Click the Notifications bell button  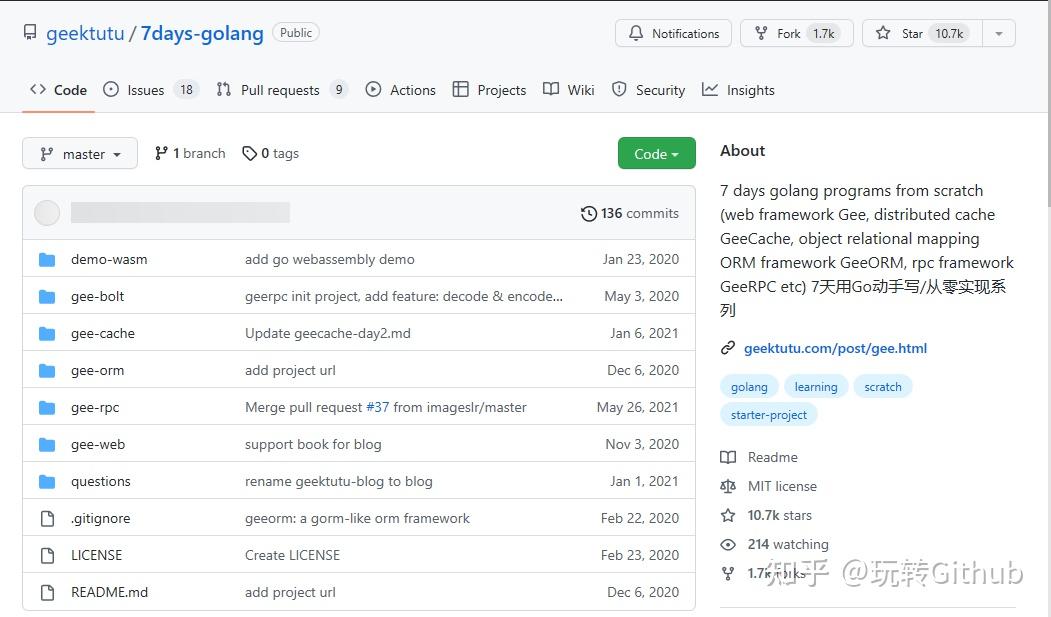coord(673,33)
